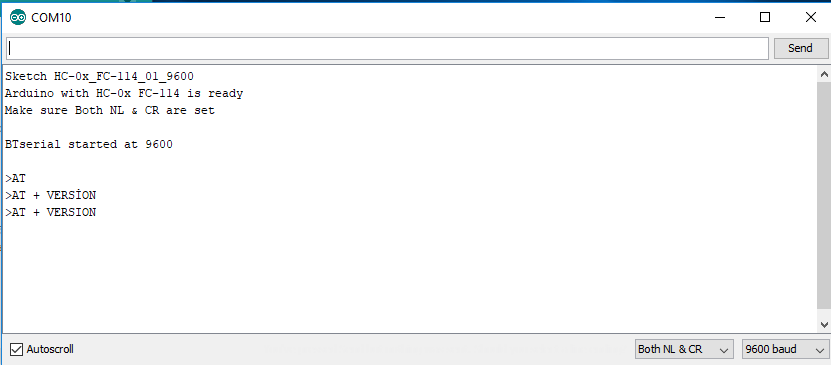831x365 pixels.
Task: Close the COM10 serial monitor
Action: pos(810,17)
